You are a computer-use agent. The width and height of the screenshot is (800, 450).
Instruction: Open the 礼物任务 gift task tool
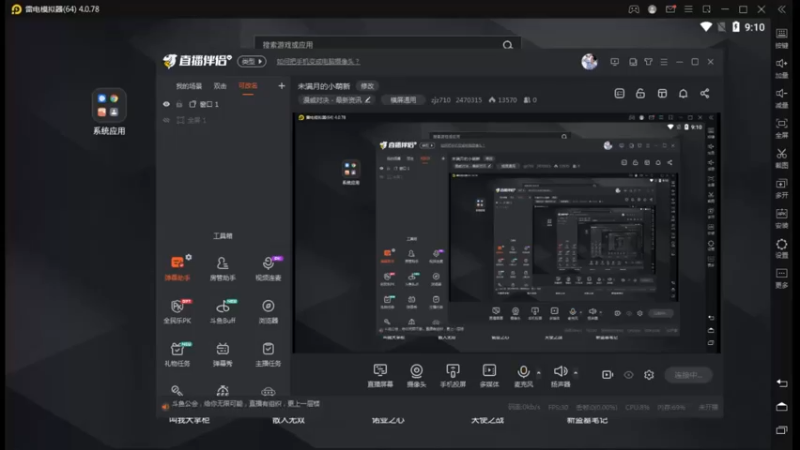tap(177, 354)
